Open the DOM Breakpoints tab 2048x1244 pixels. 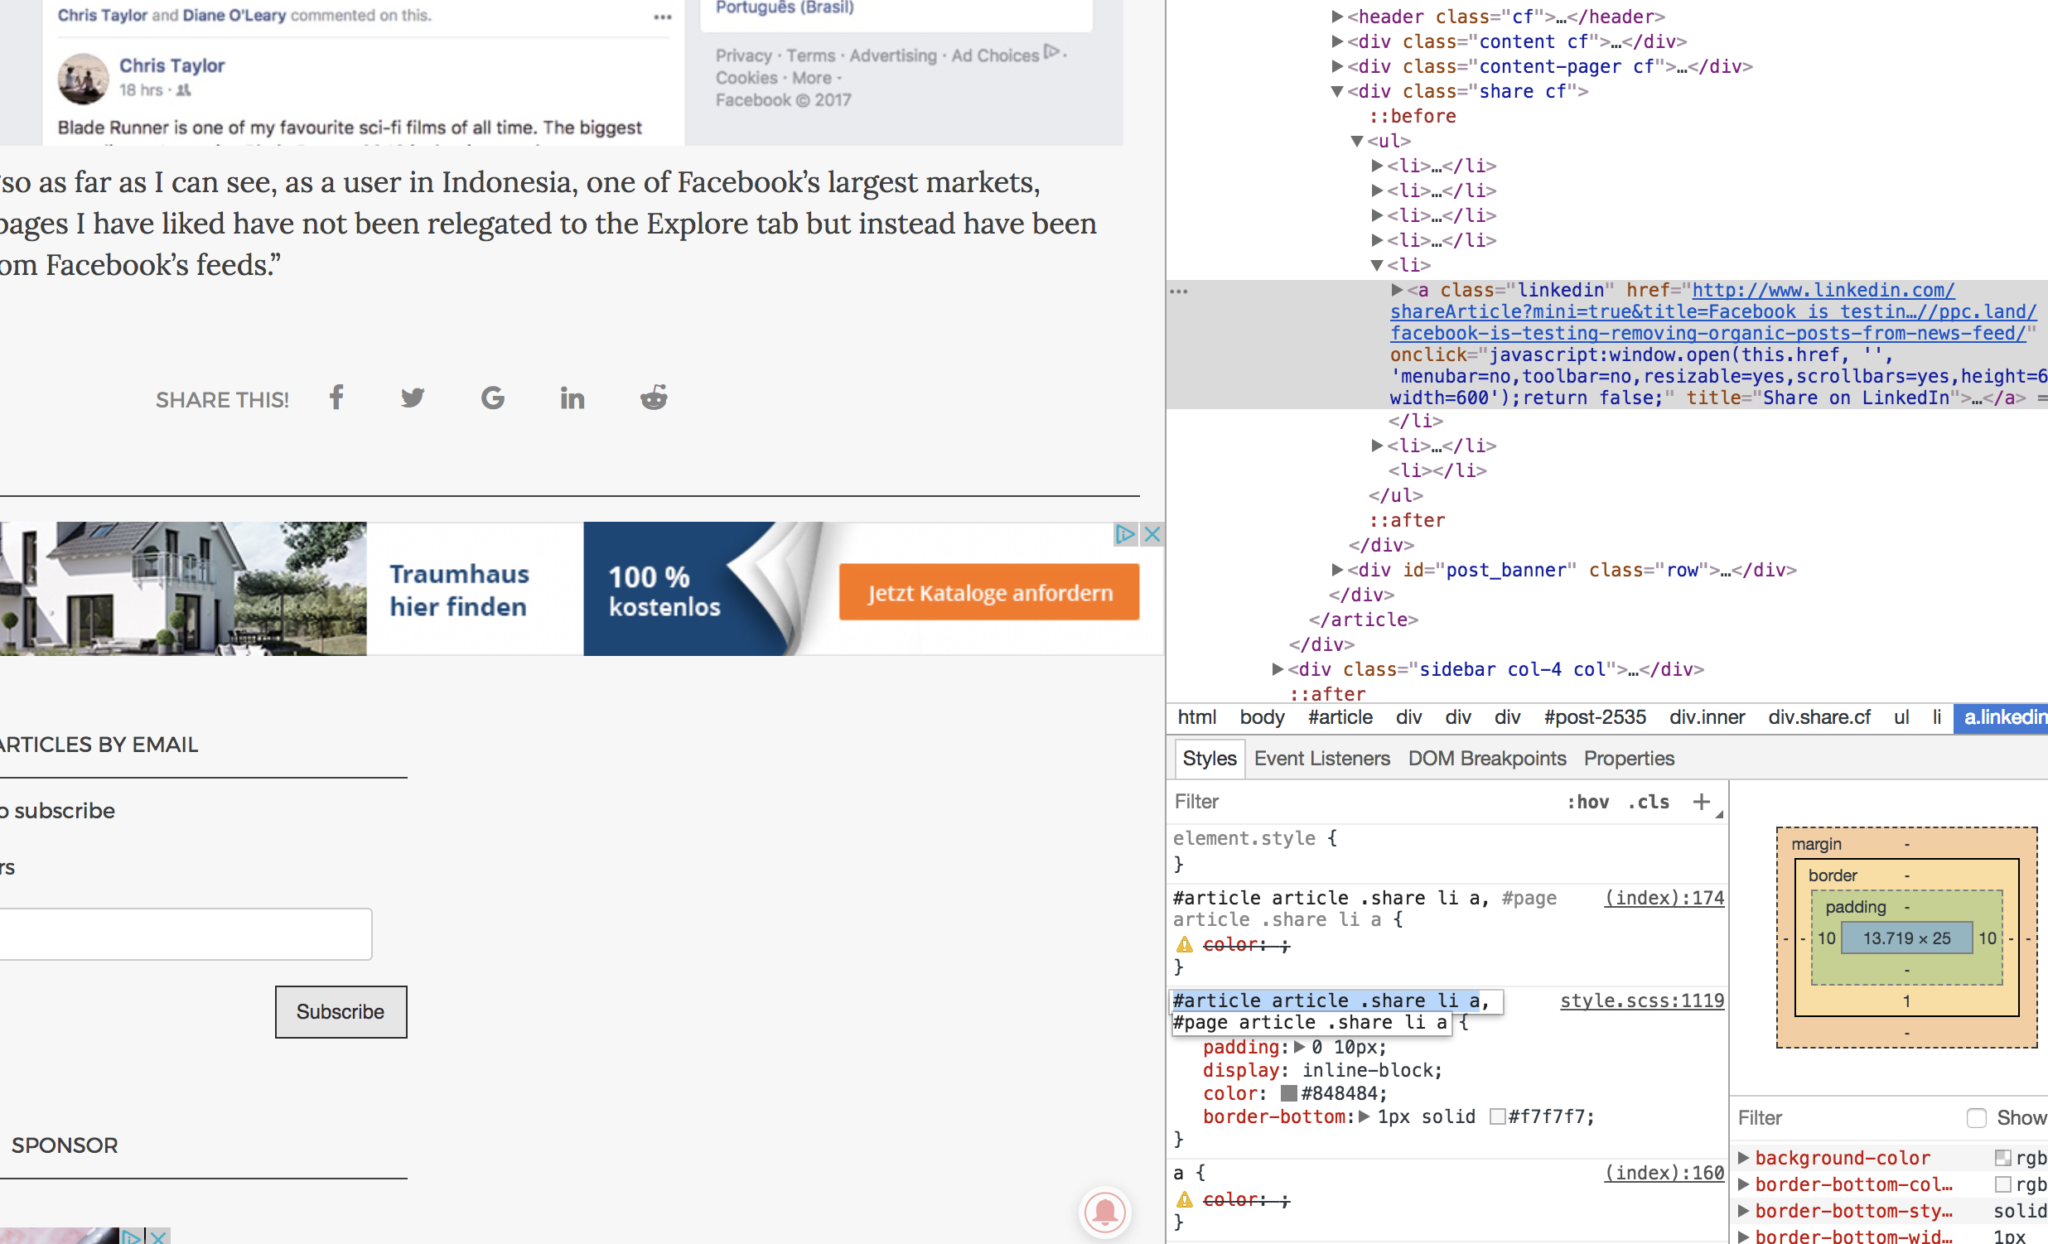tap(1487, 759)
